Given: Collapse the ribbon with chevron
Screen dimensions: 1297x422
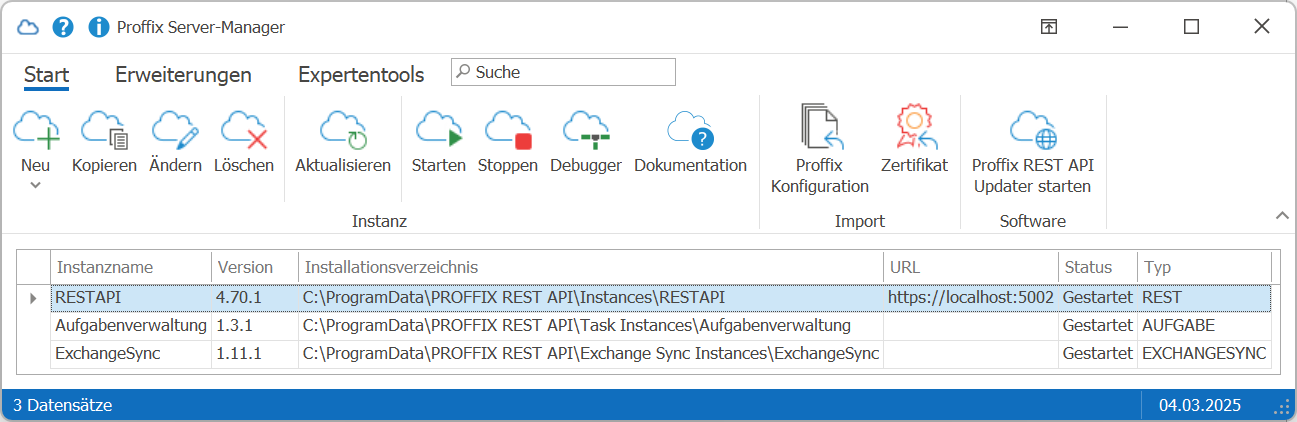Looking at the screenshot, I should pyautogui.click(x=1282, y=215).
